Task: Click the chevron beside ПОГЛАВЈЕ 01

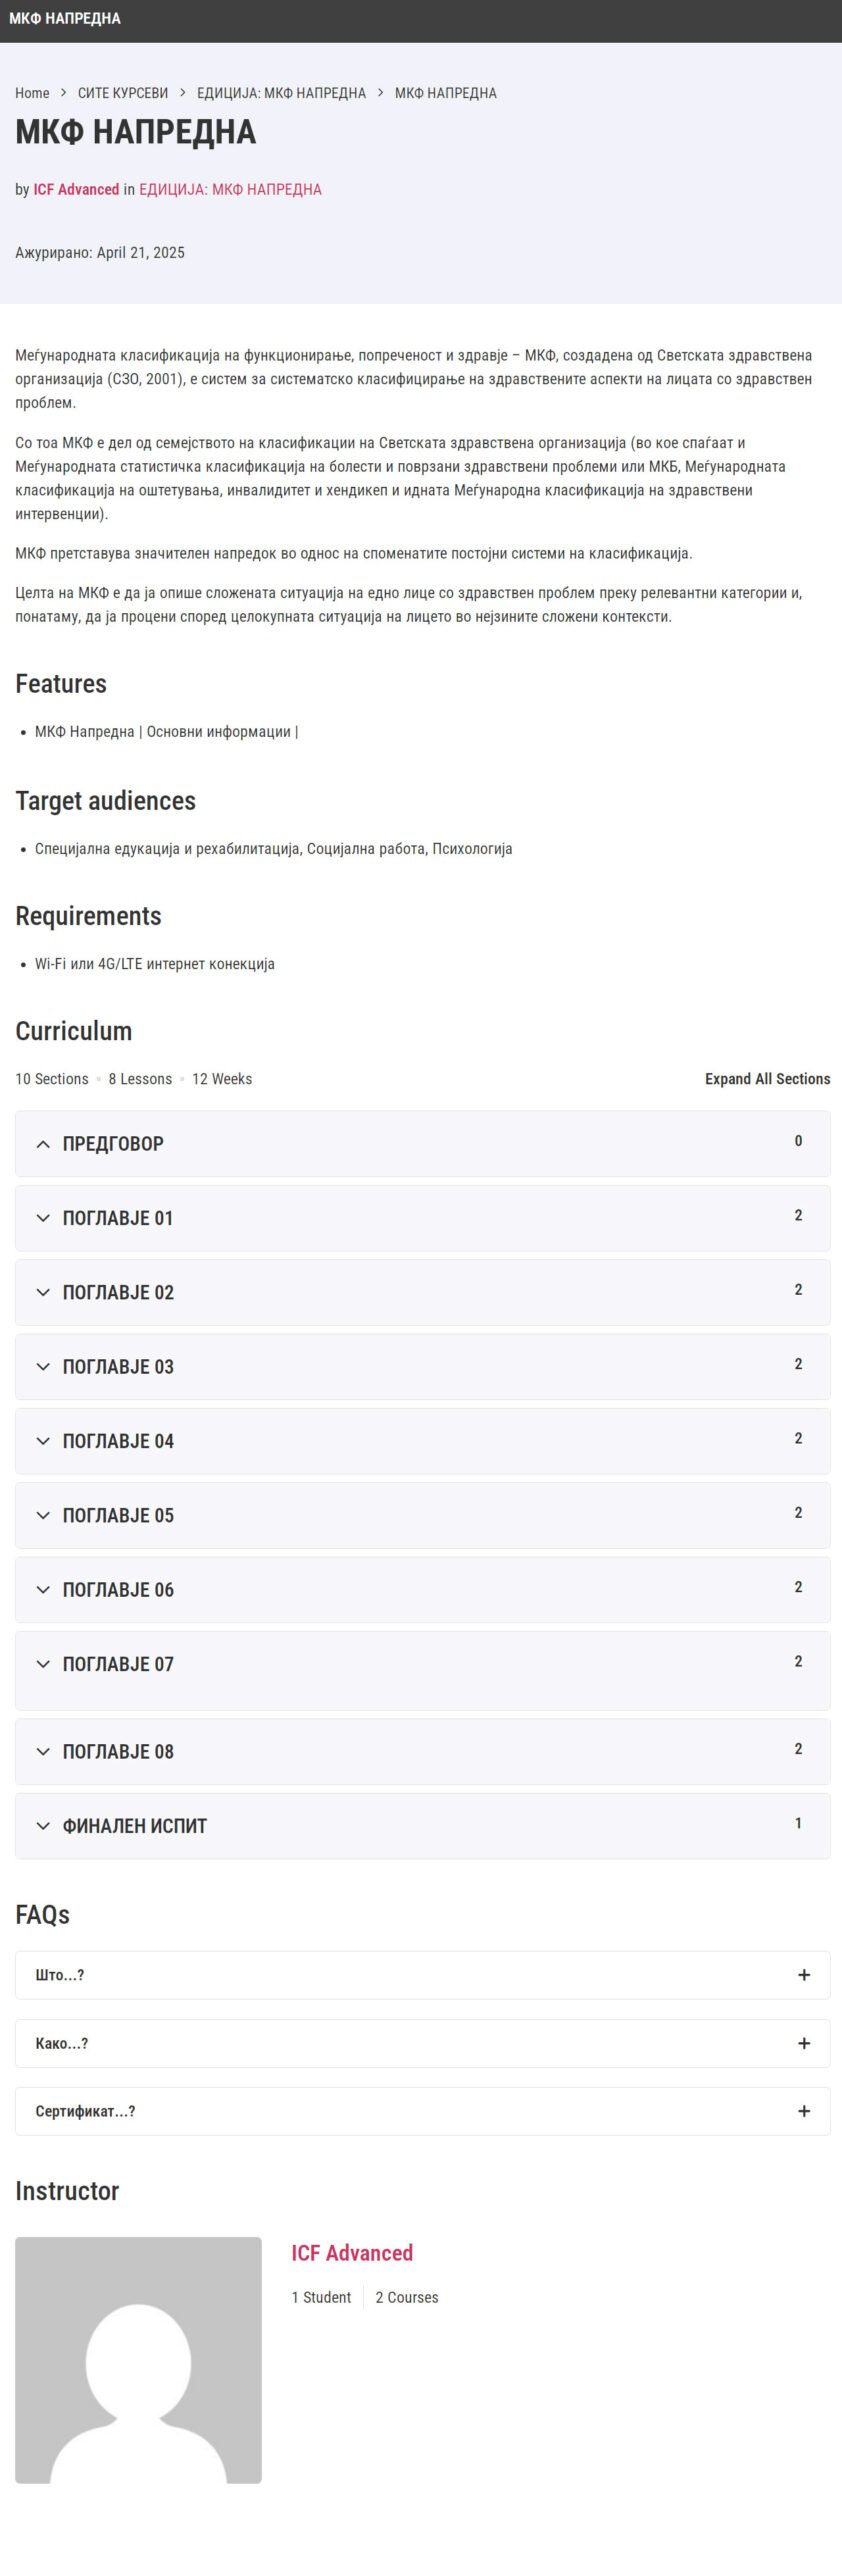Action: pos(43,1218)
